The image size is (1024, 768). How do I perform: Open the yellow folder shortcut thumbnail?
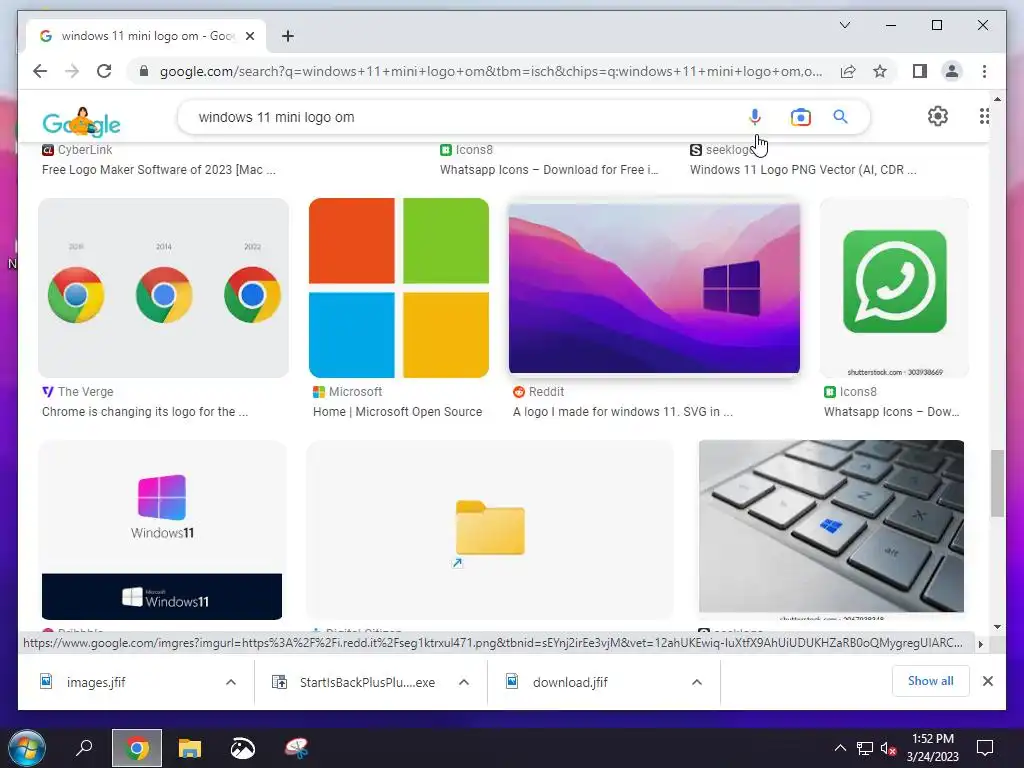[x=490, y=530]
